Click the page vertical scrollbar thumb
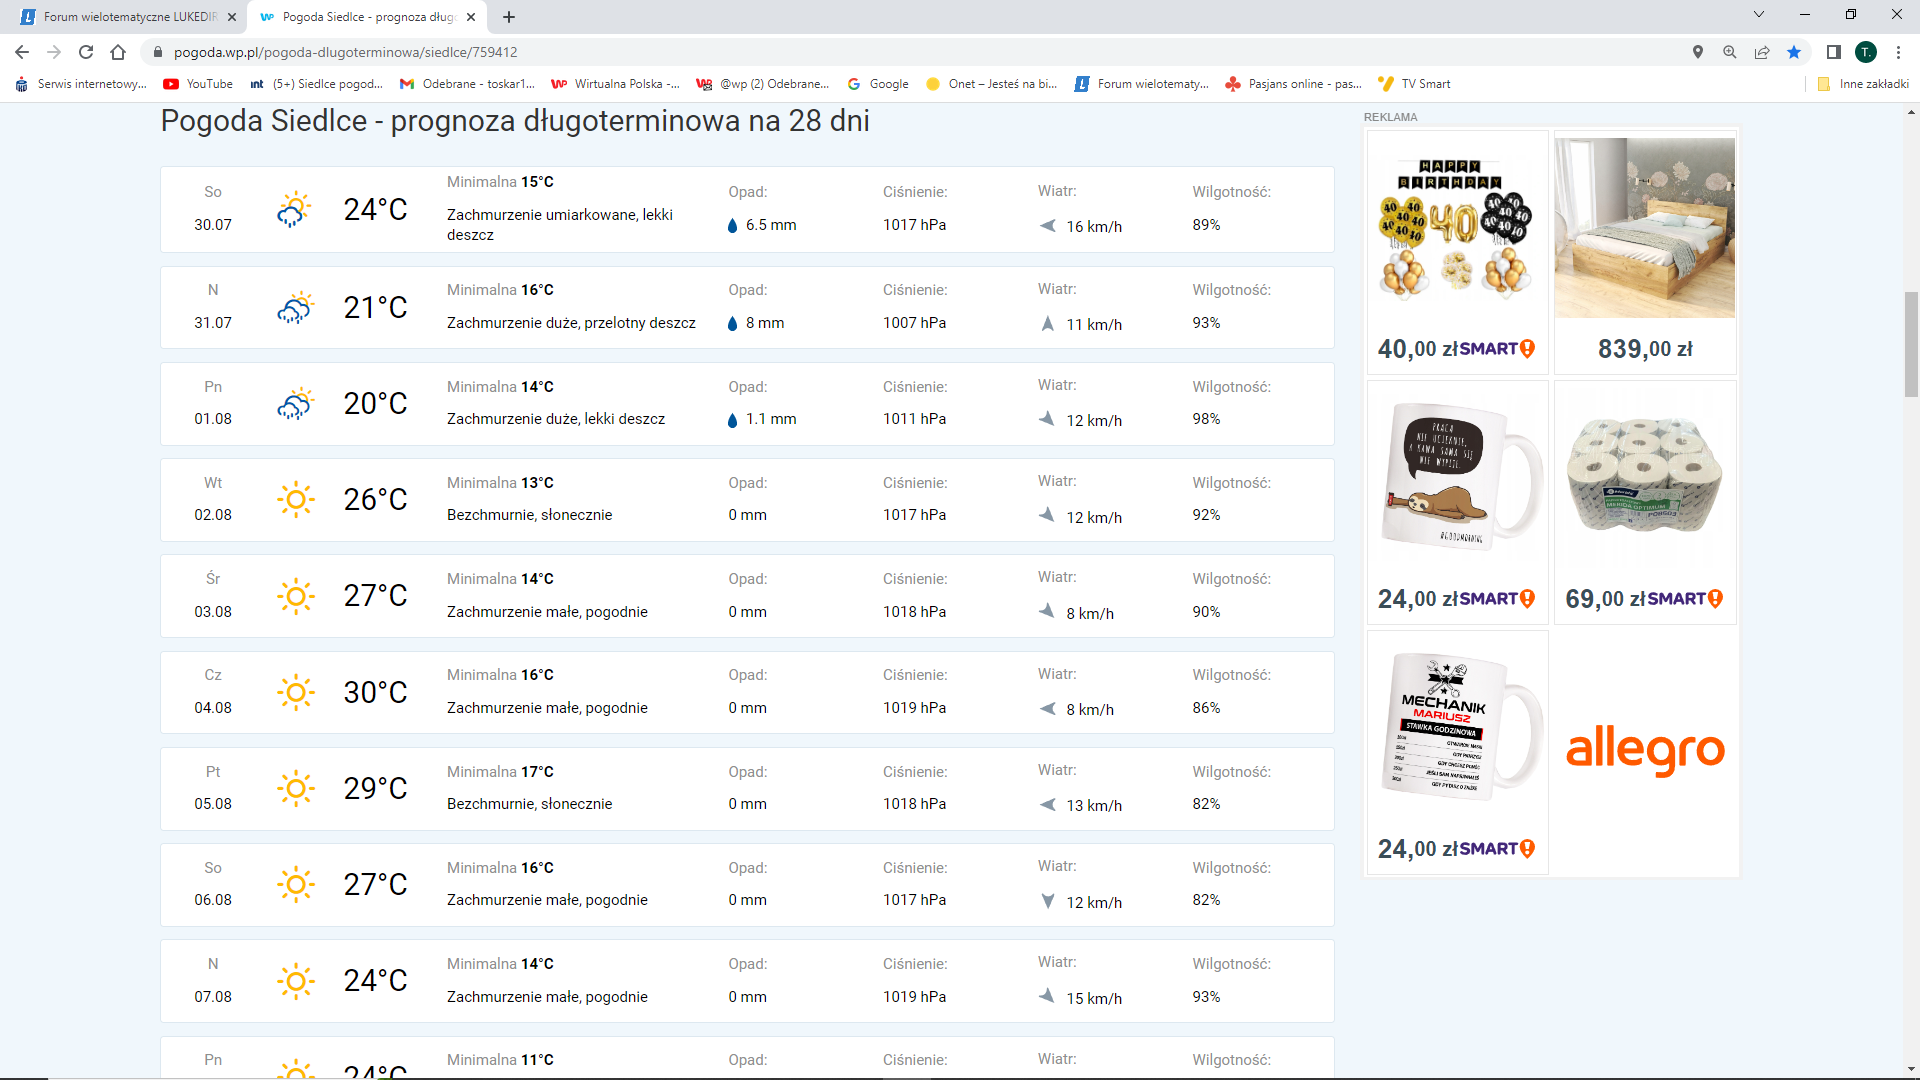This screenshot has width=1920, height=1080. point(1911,343)
